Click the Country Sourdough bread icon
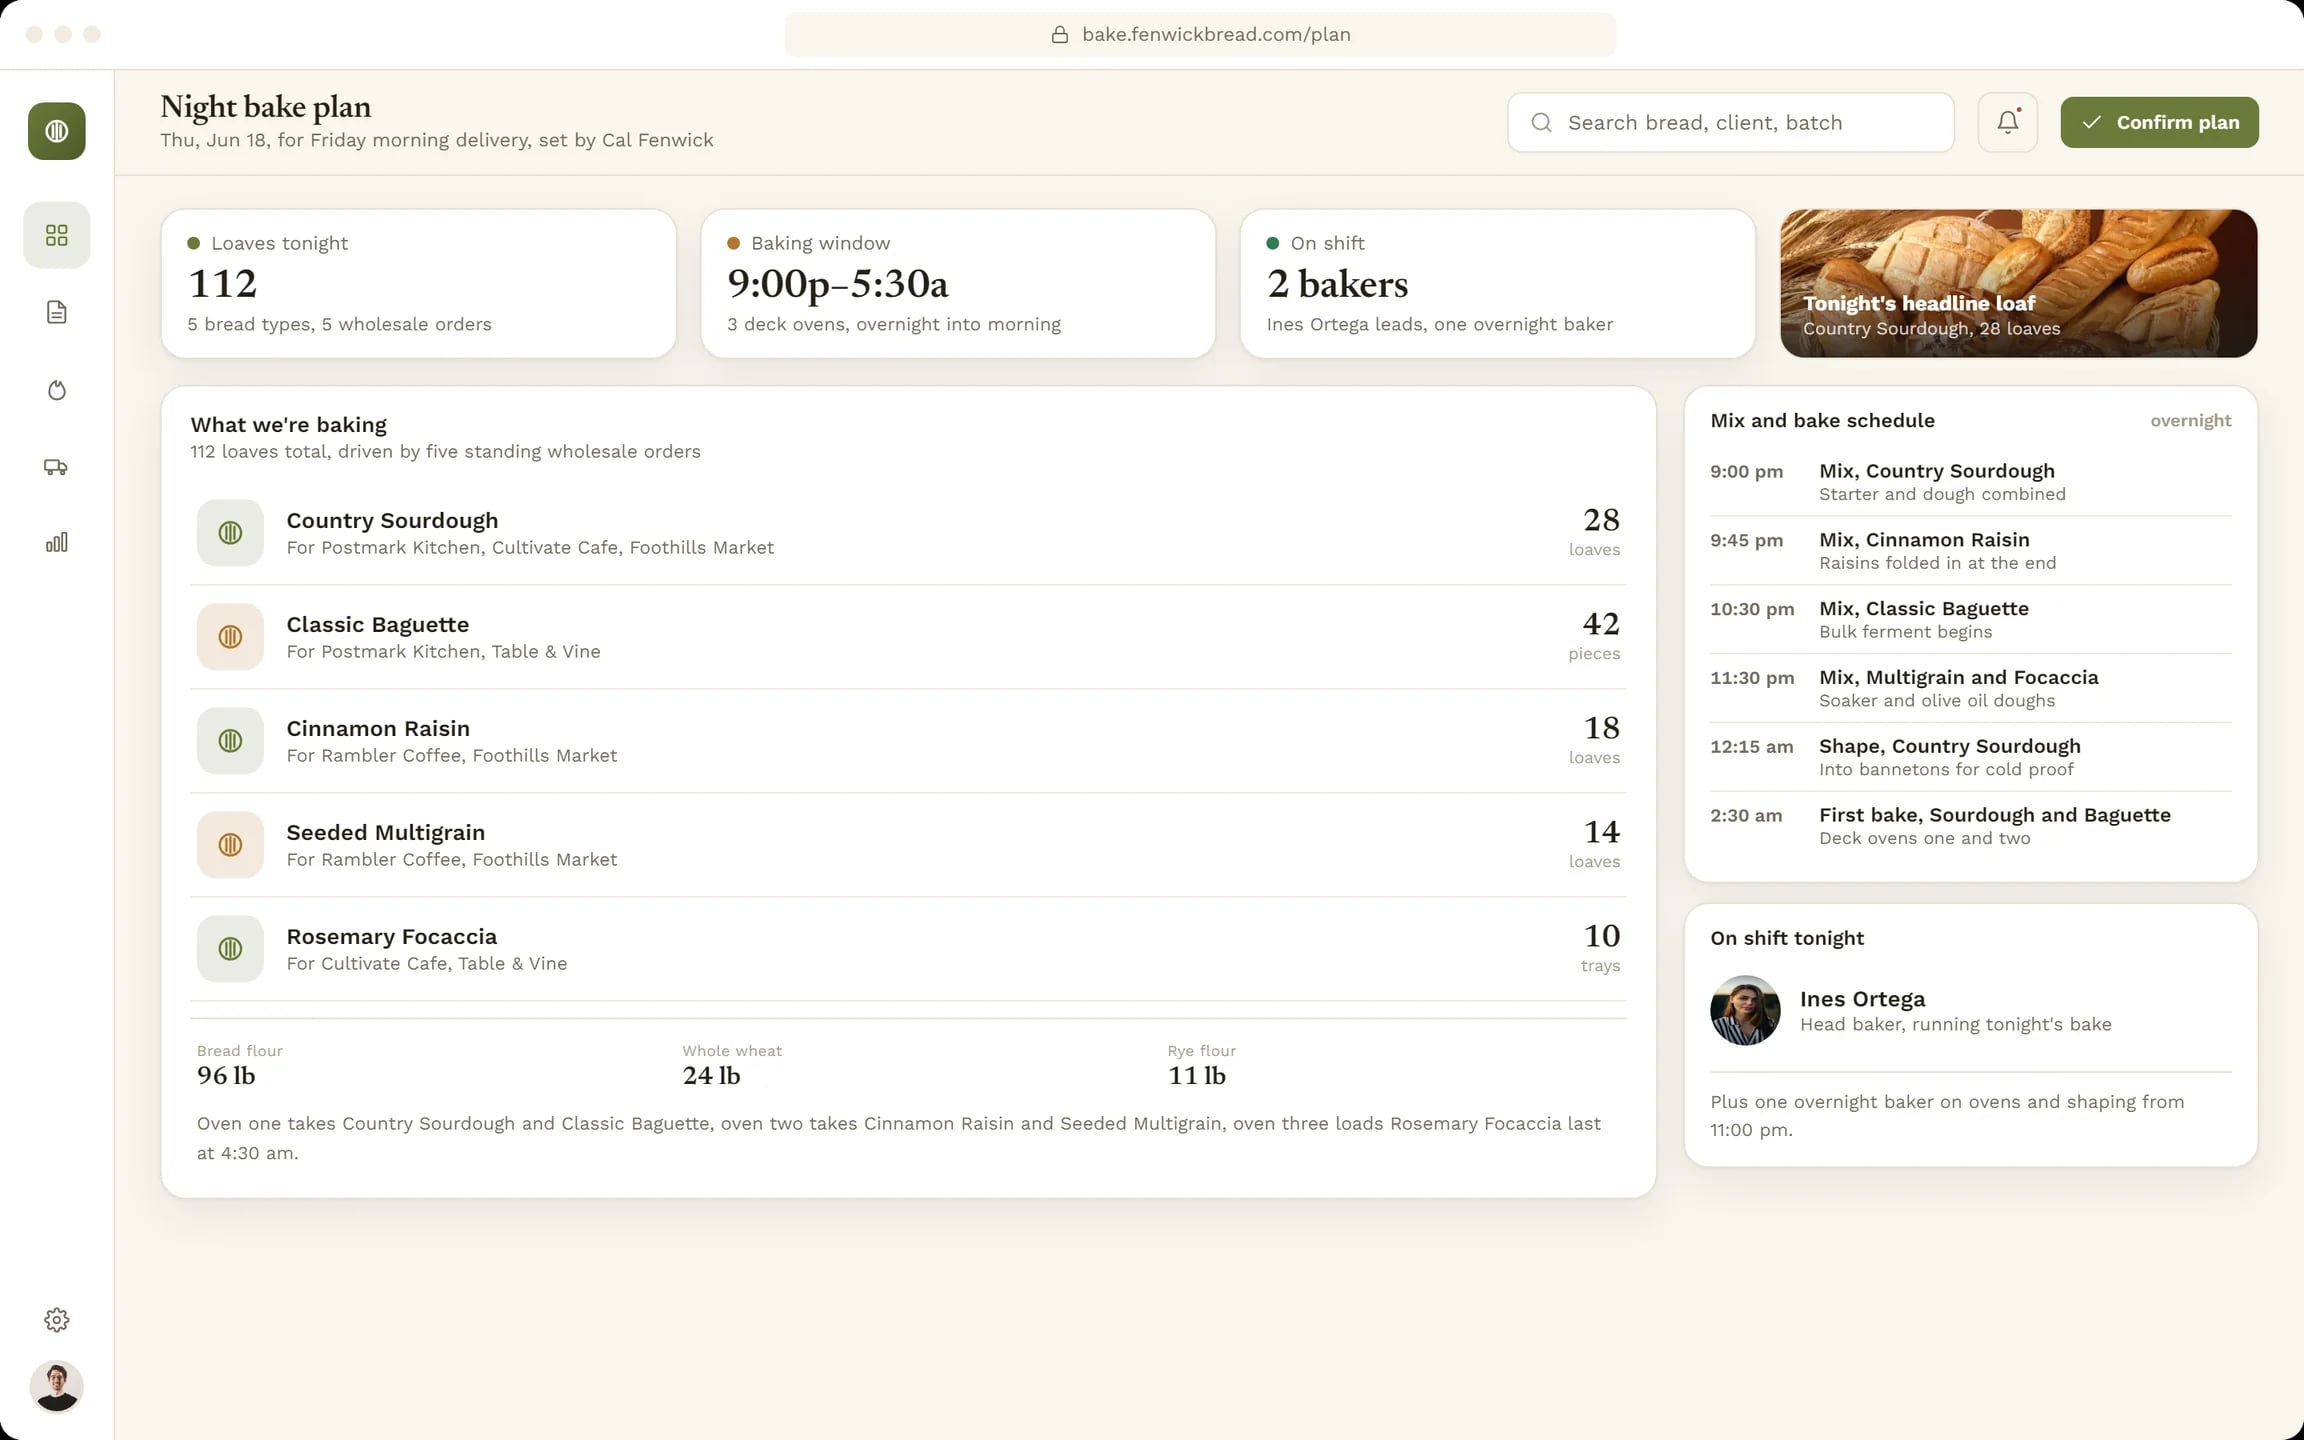This screenshot has height=1440, width=2304. (230, 533)
